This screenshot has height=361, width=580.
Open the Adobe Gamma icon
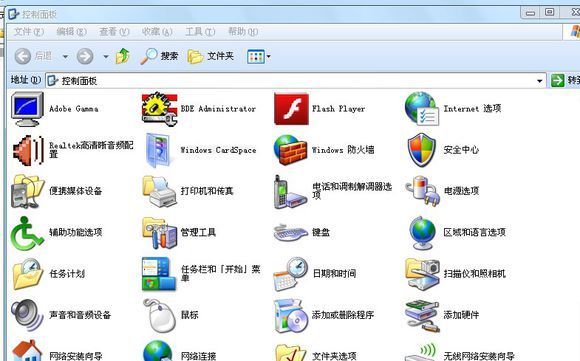[27, 109]
